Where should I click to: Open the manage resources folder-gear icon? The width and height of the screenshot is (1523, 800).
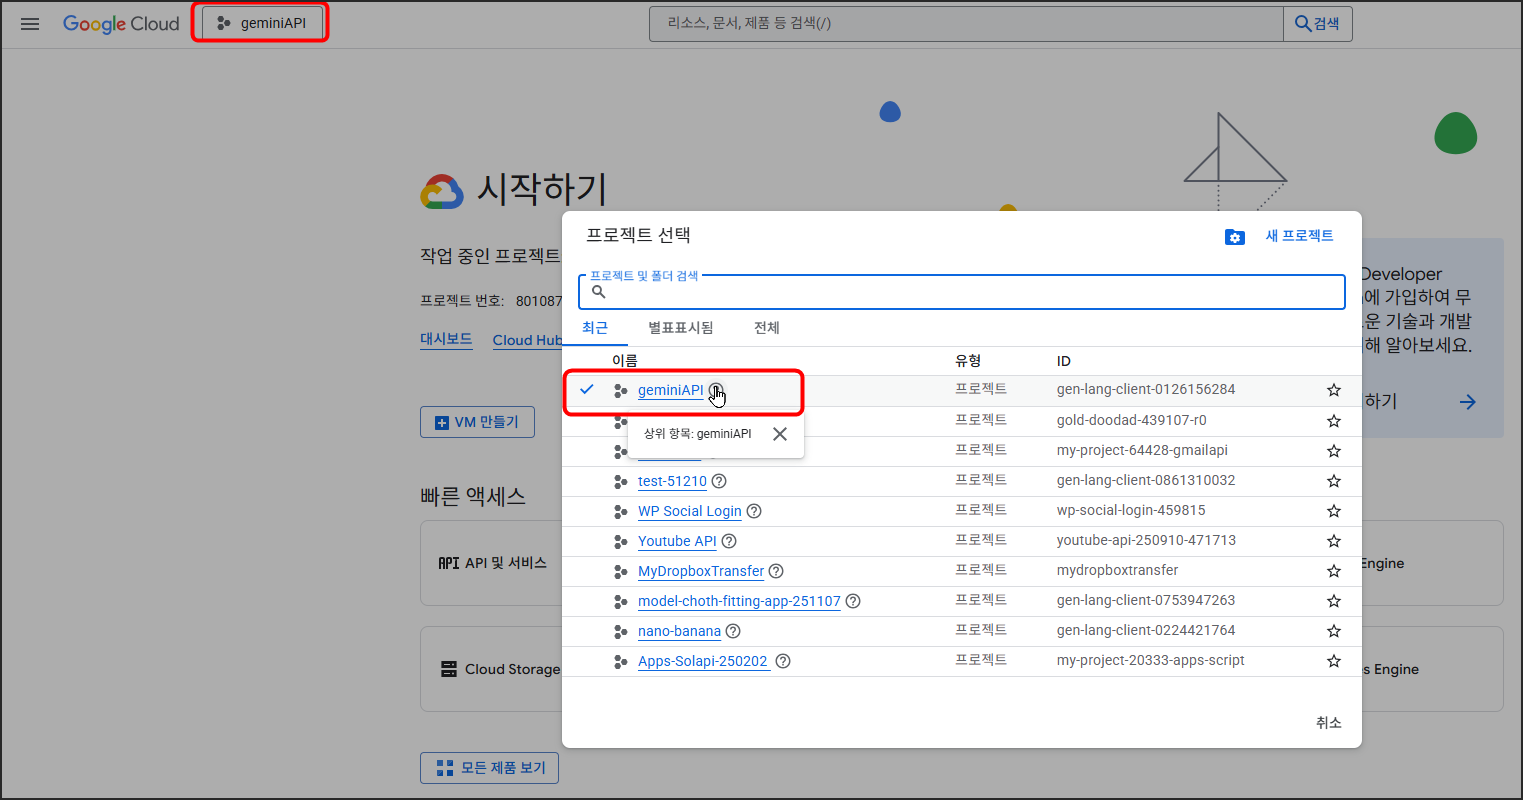1235,237
